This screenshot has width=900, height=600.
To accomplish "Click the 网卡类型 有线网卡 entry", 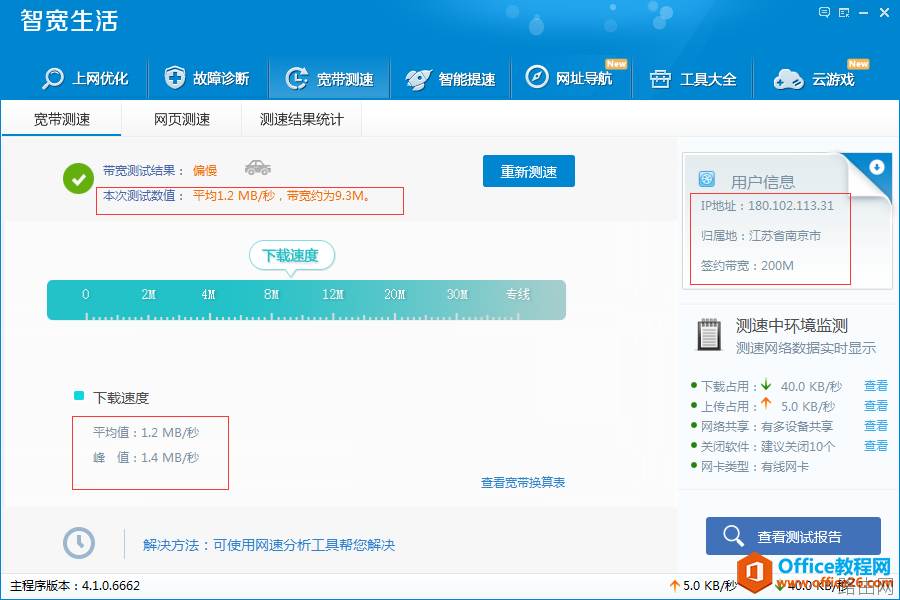I will pyautogui.click(x=754, y=467).
